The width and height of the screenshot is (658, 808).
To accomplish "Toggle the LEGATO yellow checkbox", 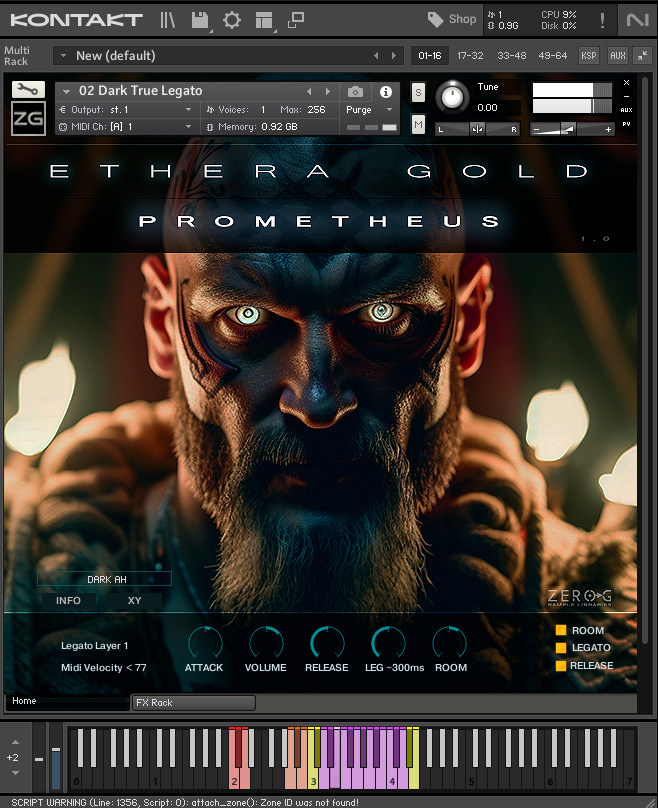I will pyautogui.click(x=561, y=648).
